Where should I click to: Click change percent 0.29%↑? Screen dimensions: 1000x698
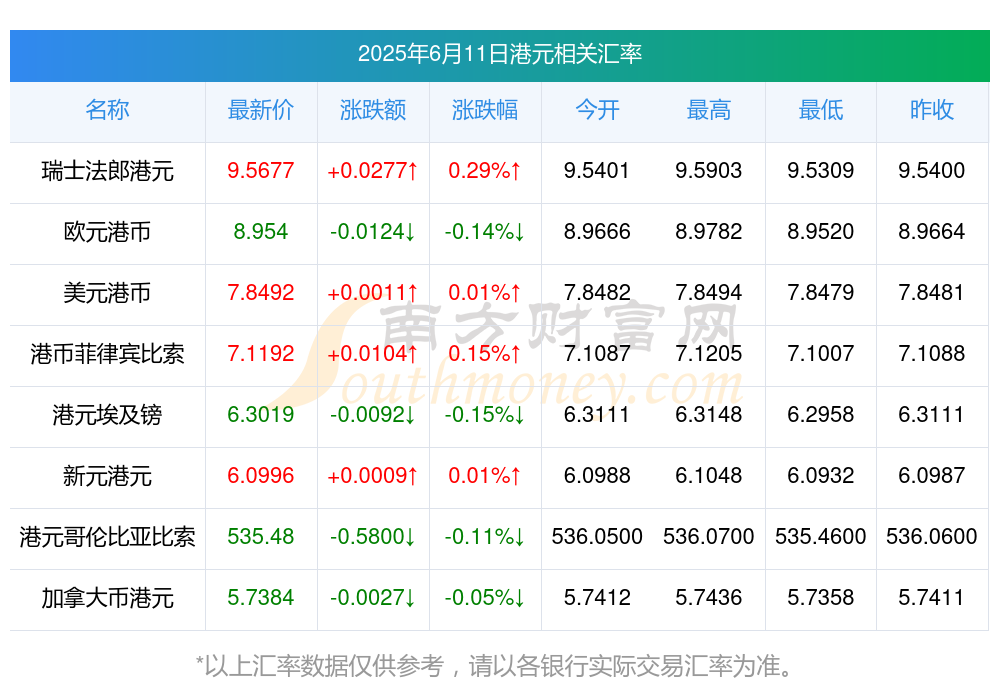point(485,170)
